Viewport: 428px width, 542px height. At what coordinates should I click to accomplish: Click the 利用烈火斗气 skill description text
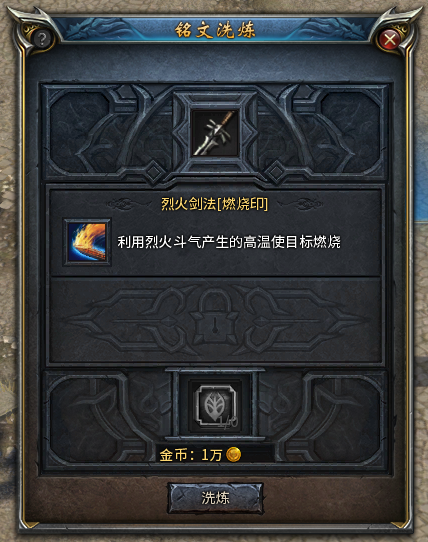[229, 242]
